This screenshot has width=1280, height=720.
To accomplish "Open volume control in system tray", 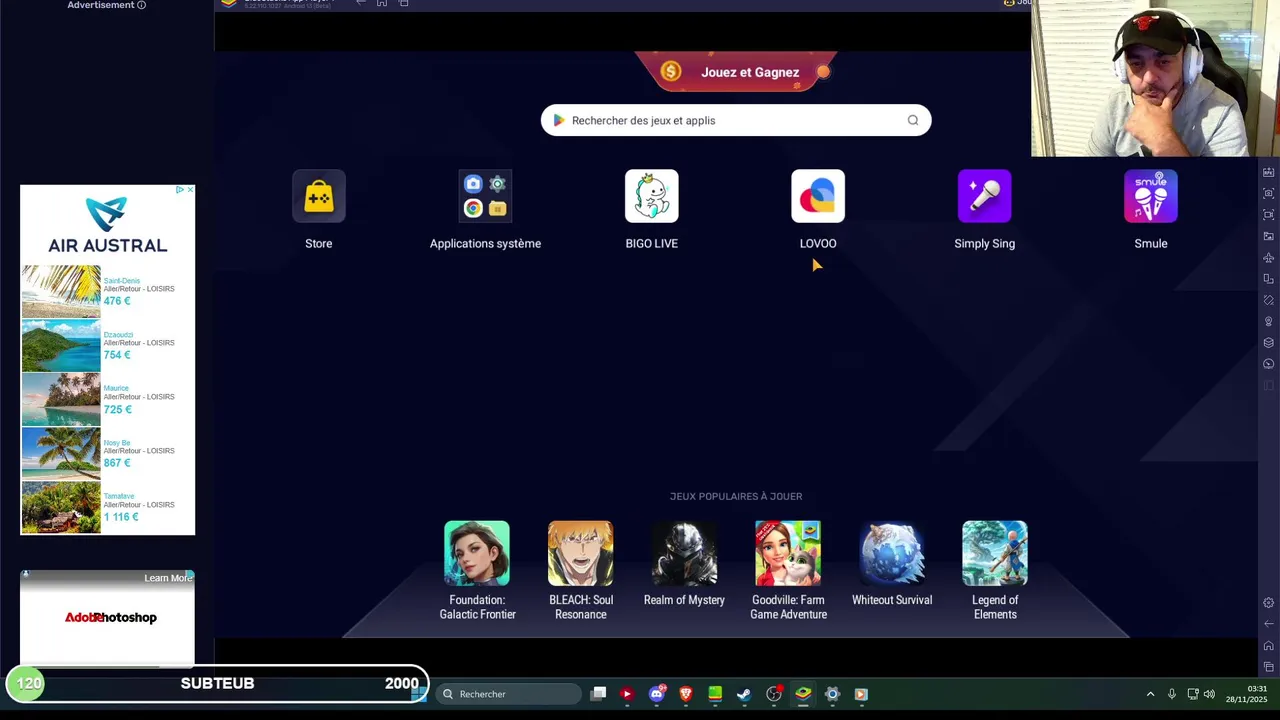I will (1209, 694).
